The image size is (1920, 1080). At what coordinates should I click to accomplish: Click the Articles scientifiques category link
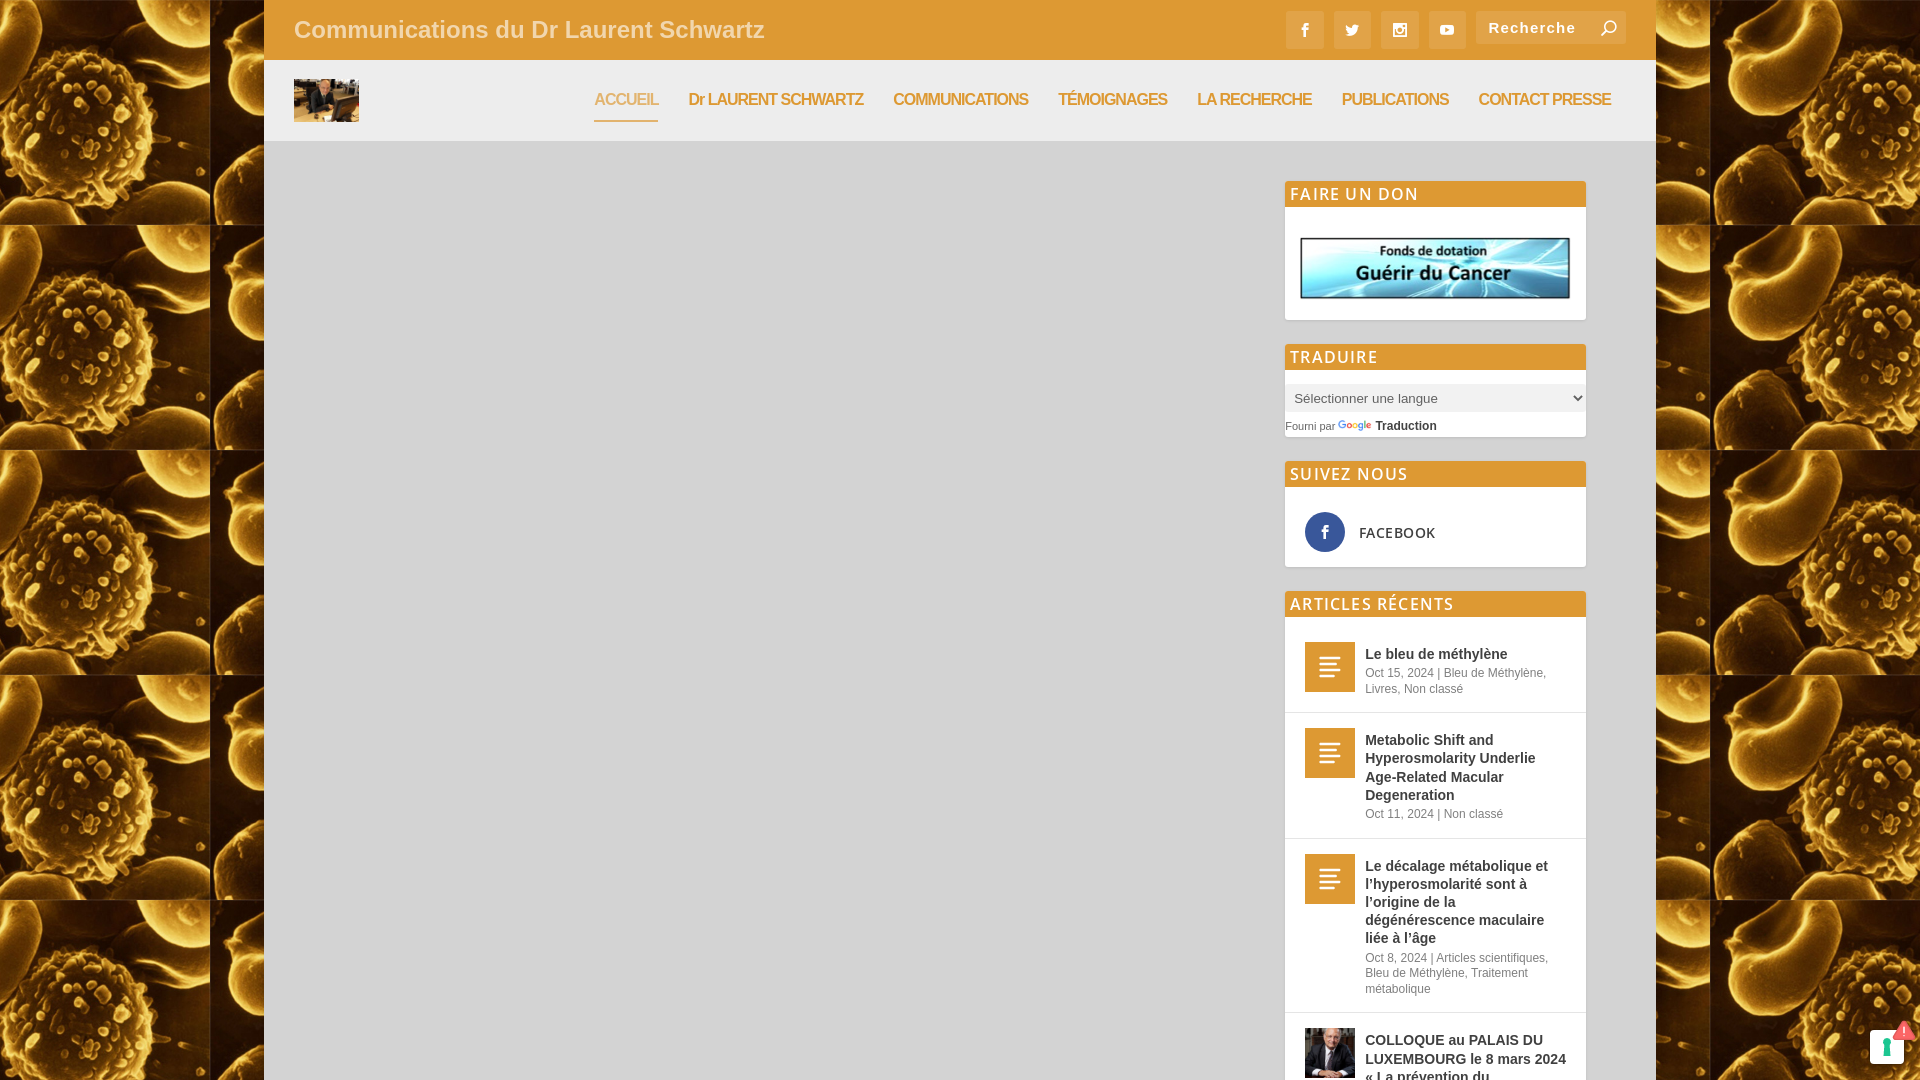(x=1490, y=957)
